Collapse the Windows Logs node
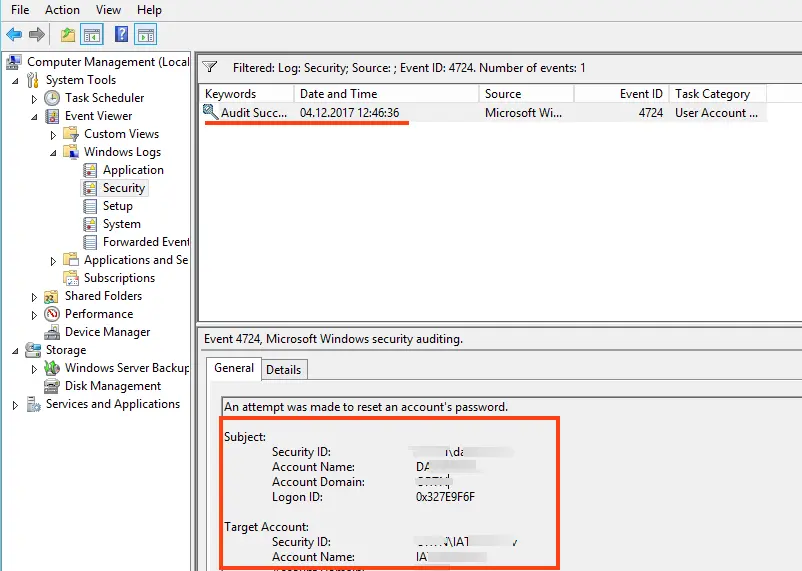 [53, 153]
